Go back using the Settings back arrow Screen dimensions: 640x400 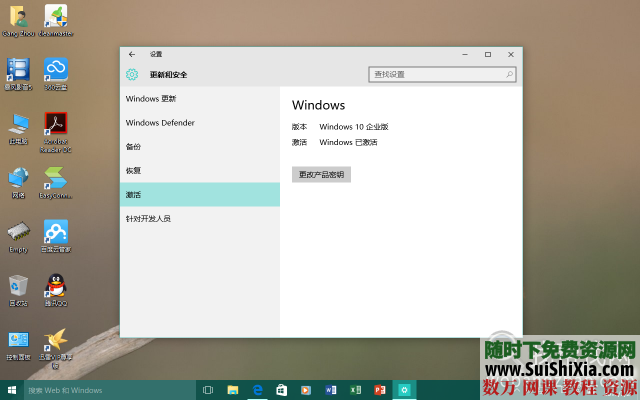[131, 54]
